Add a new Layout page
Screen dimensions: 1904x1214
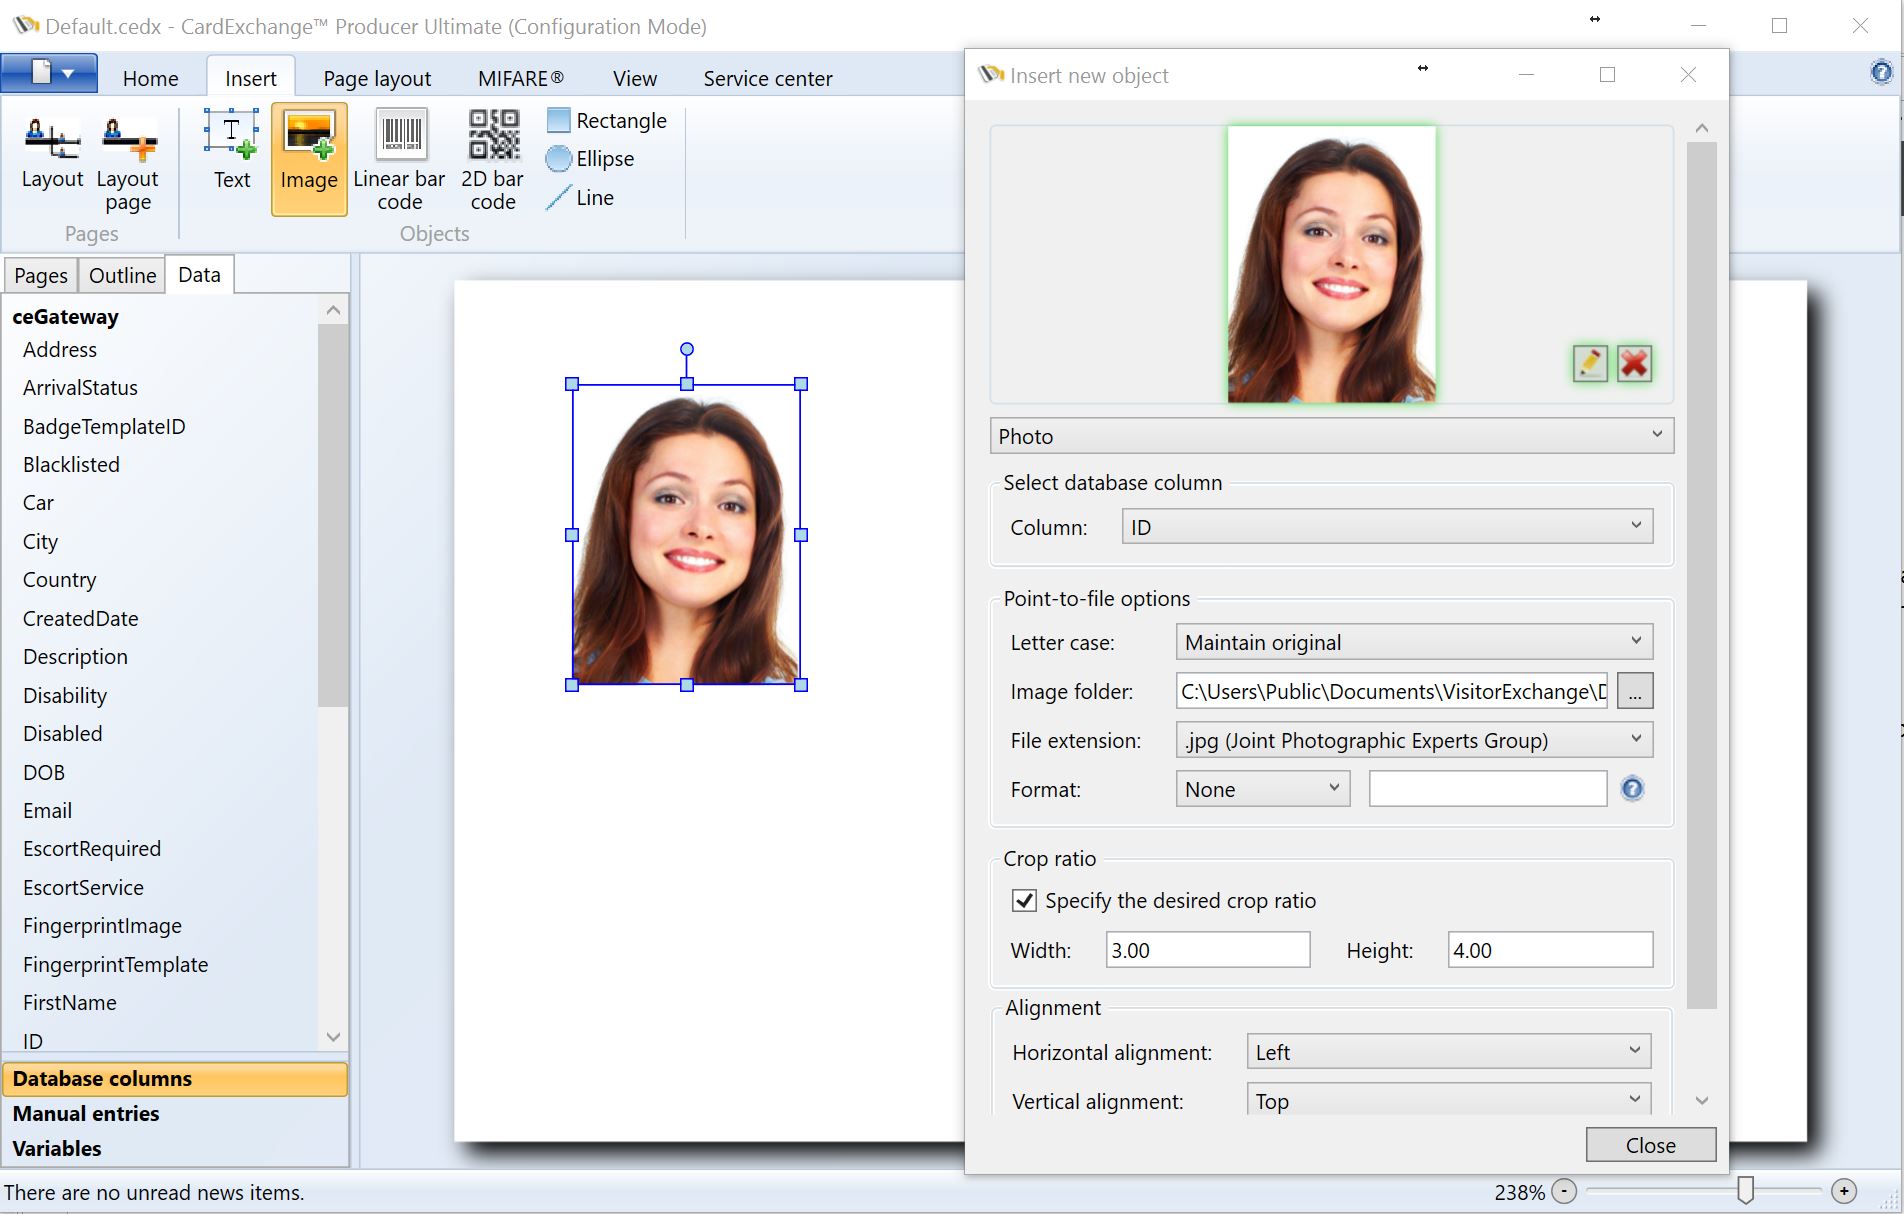(128, 163)
